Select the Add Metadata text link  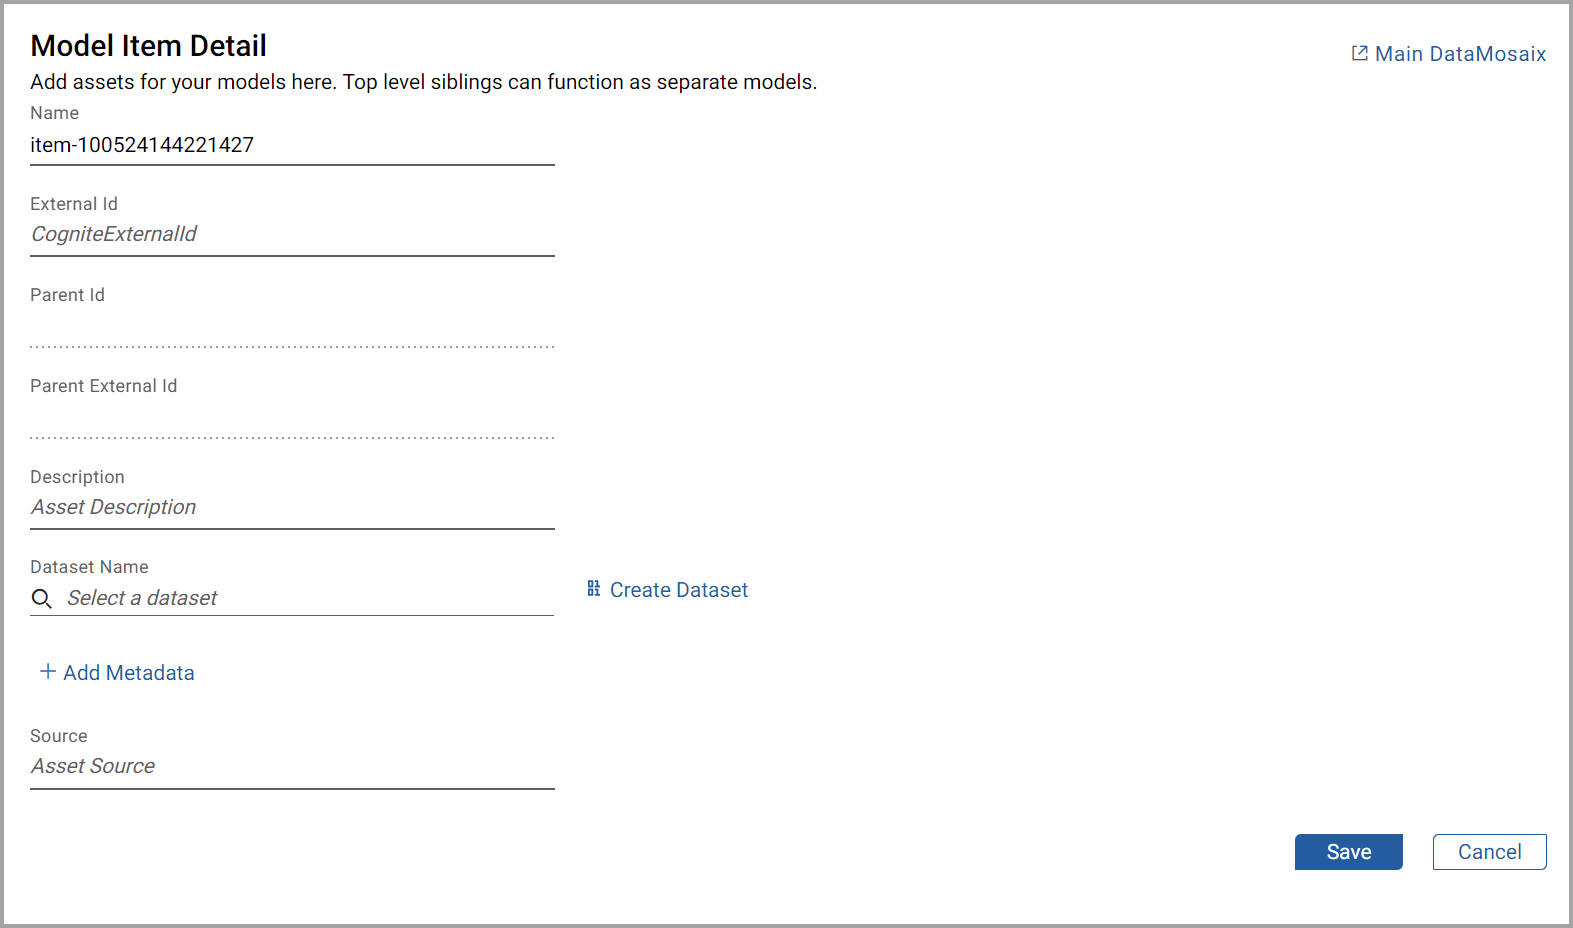(129, 673)
